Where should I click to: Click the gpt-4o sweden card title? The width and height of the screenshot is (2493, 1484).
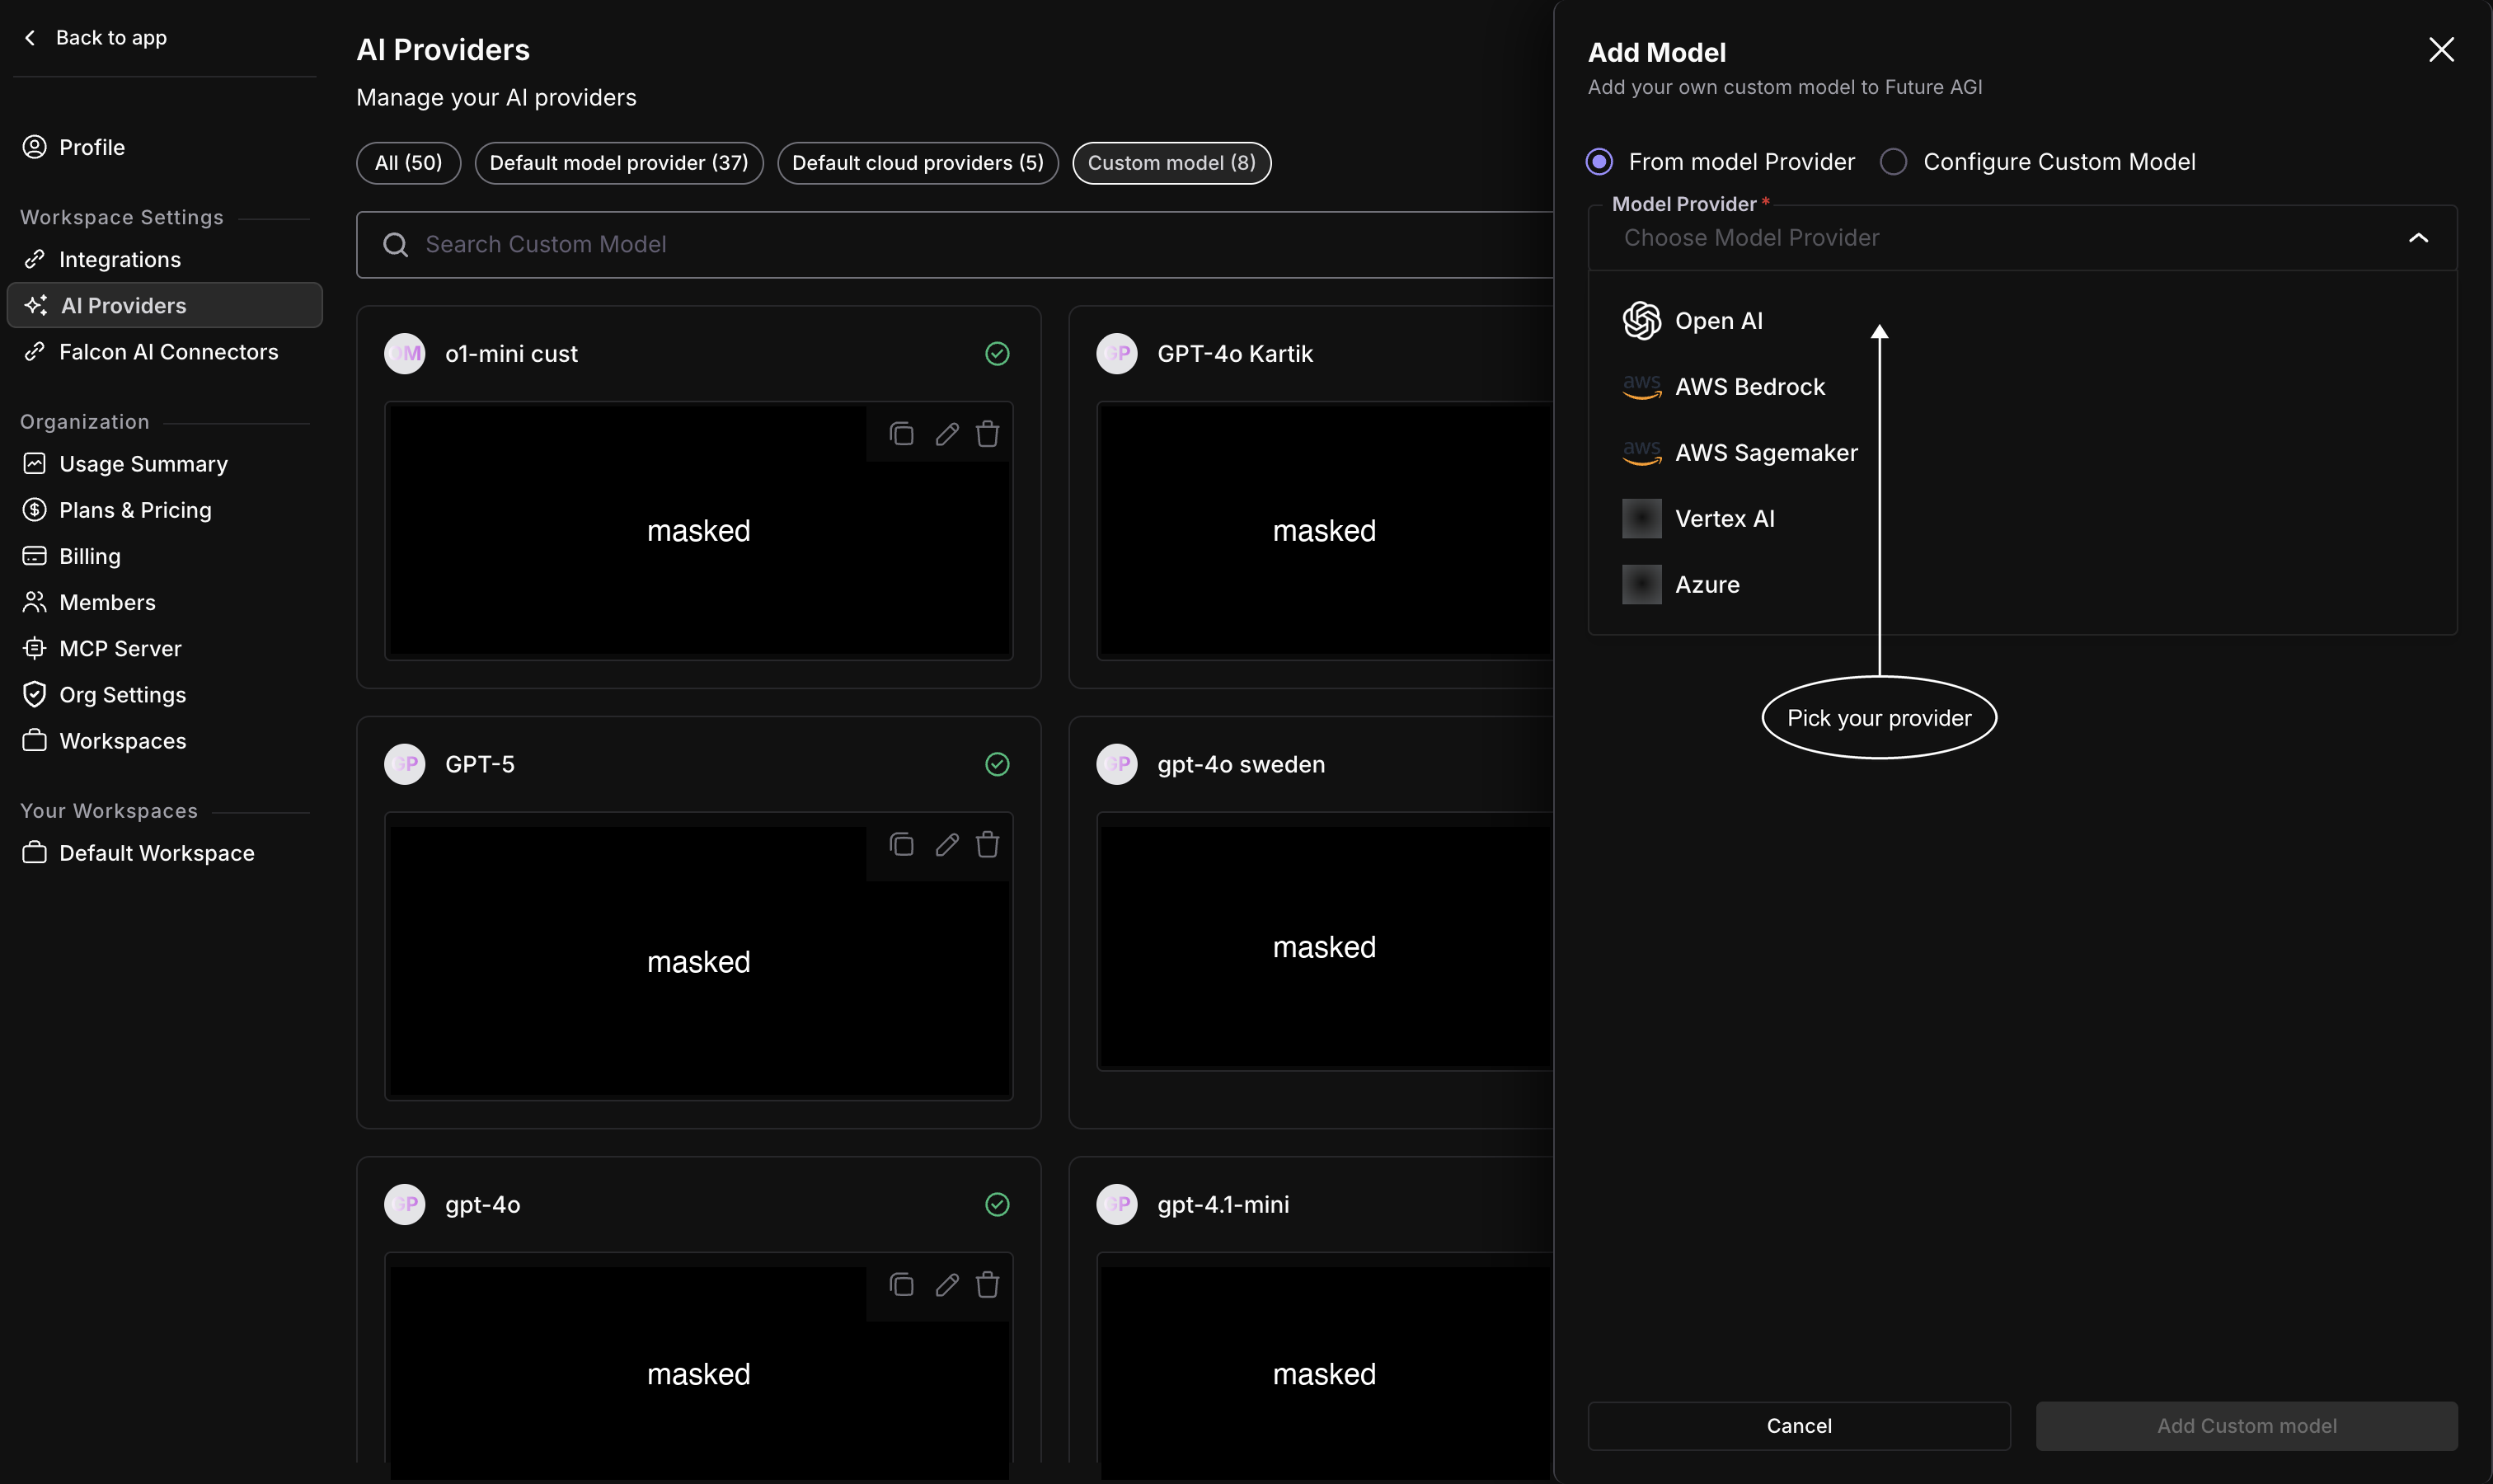(1241, 764)
